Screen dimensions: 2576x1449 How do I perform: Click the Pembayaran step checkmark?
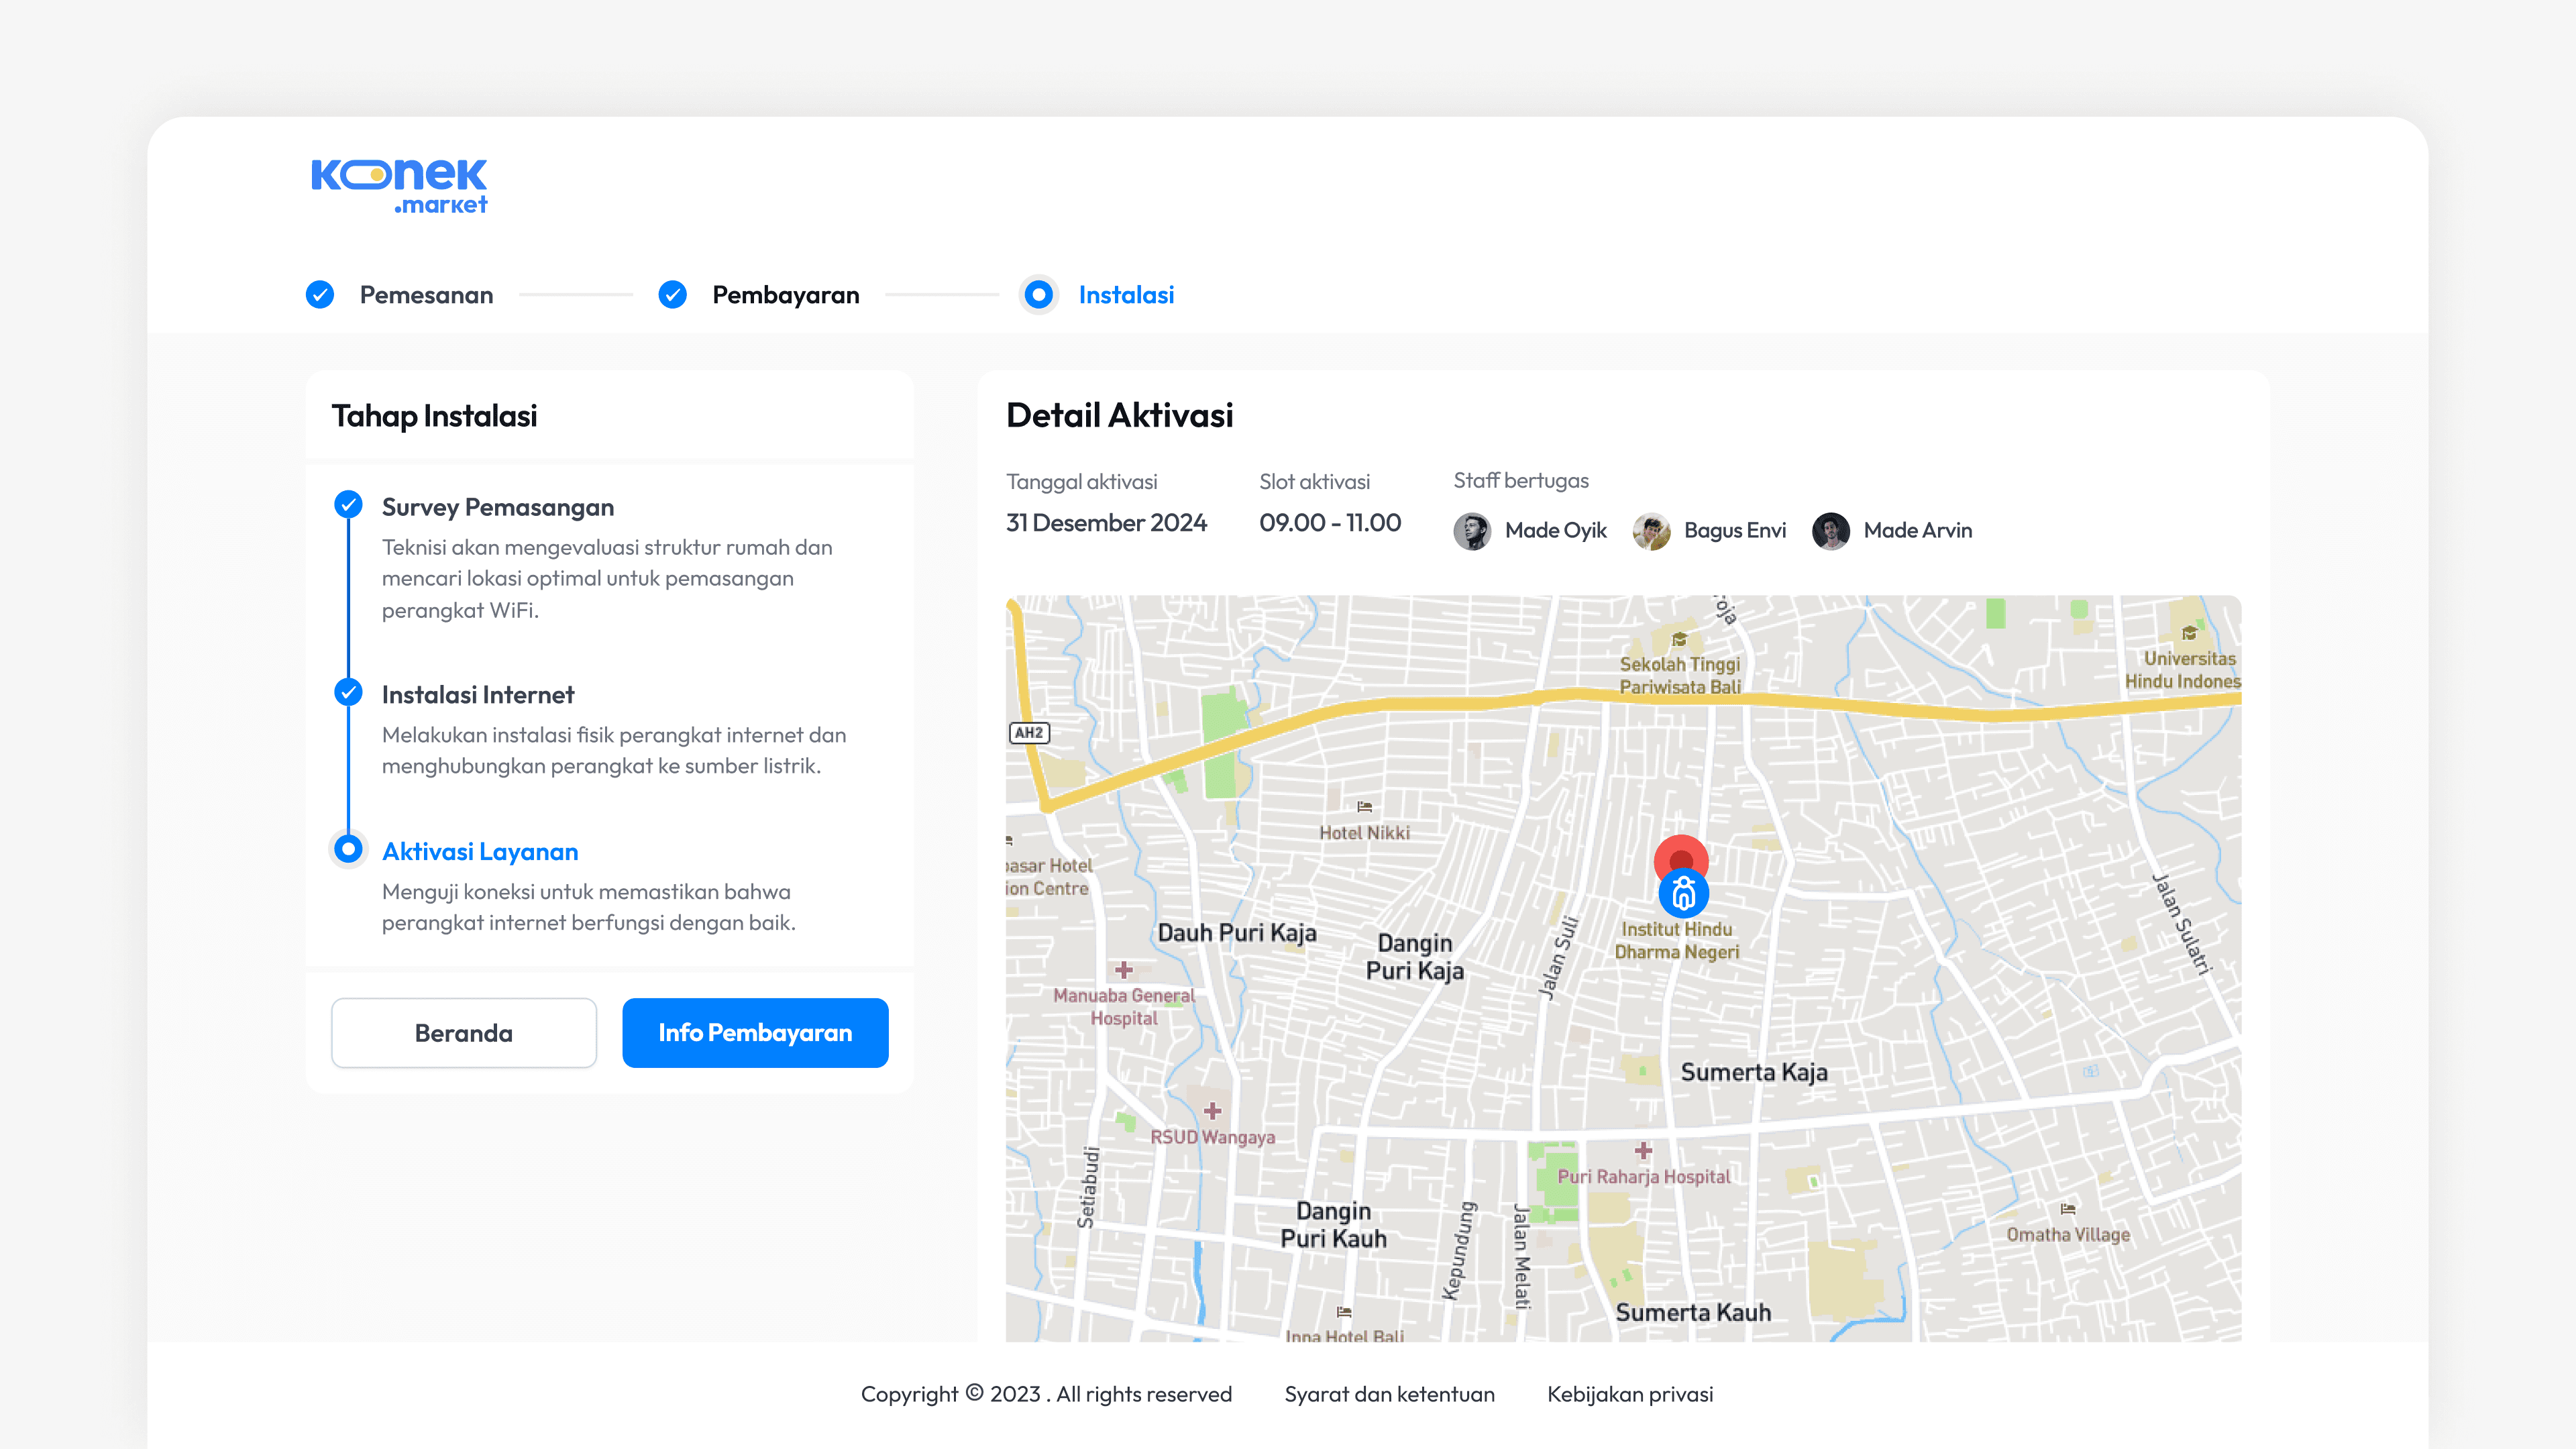(x=673, y=295)
